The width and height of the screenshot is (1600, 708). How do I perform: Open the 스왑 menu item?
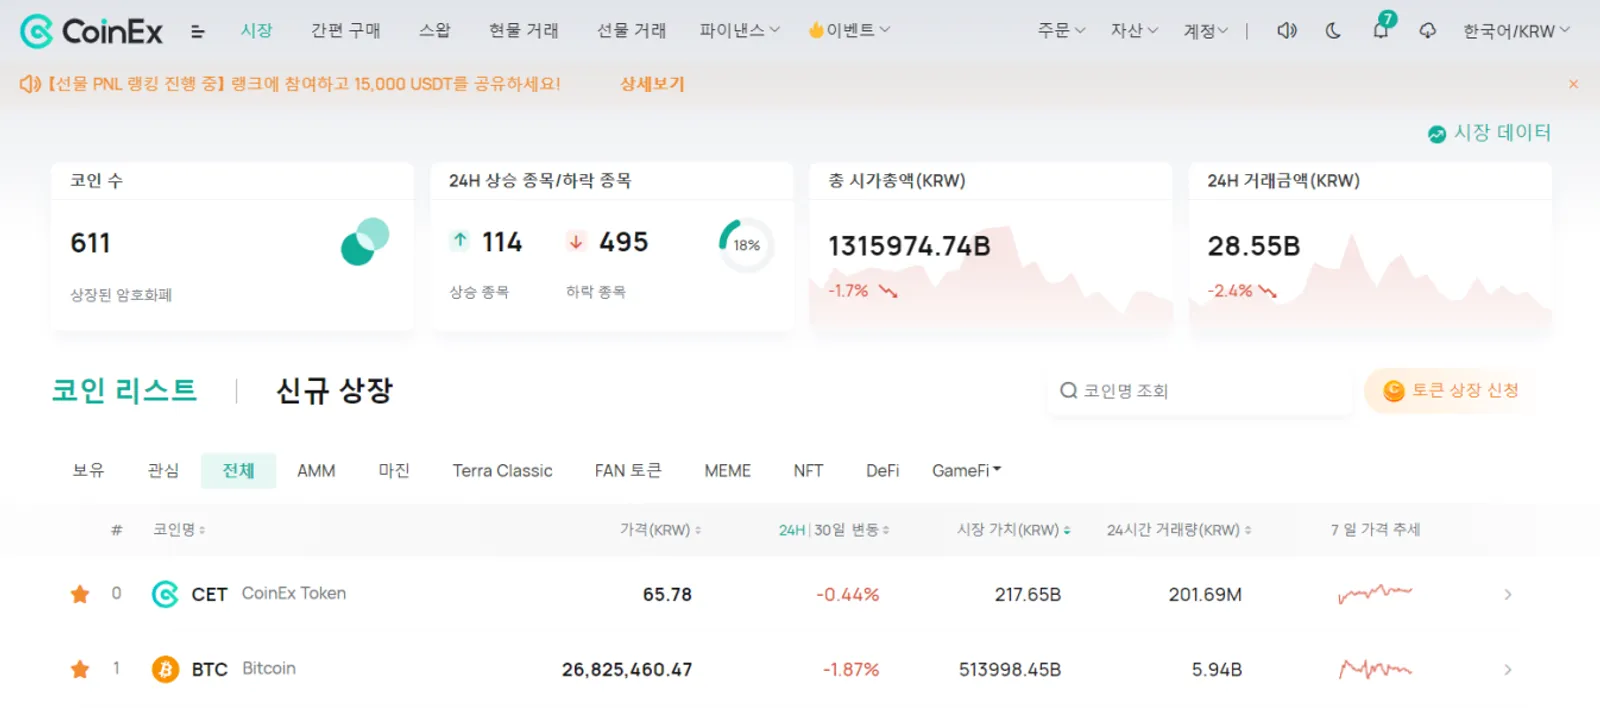click(435, 30)
